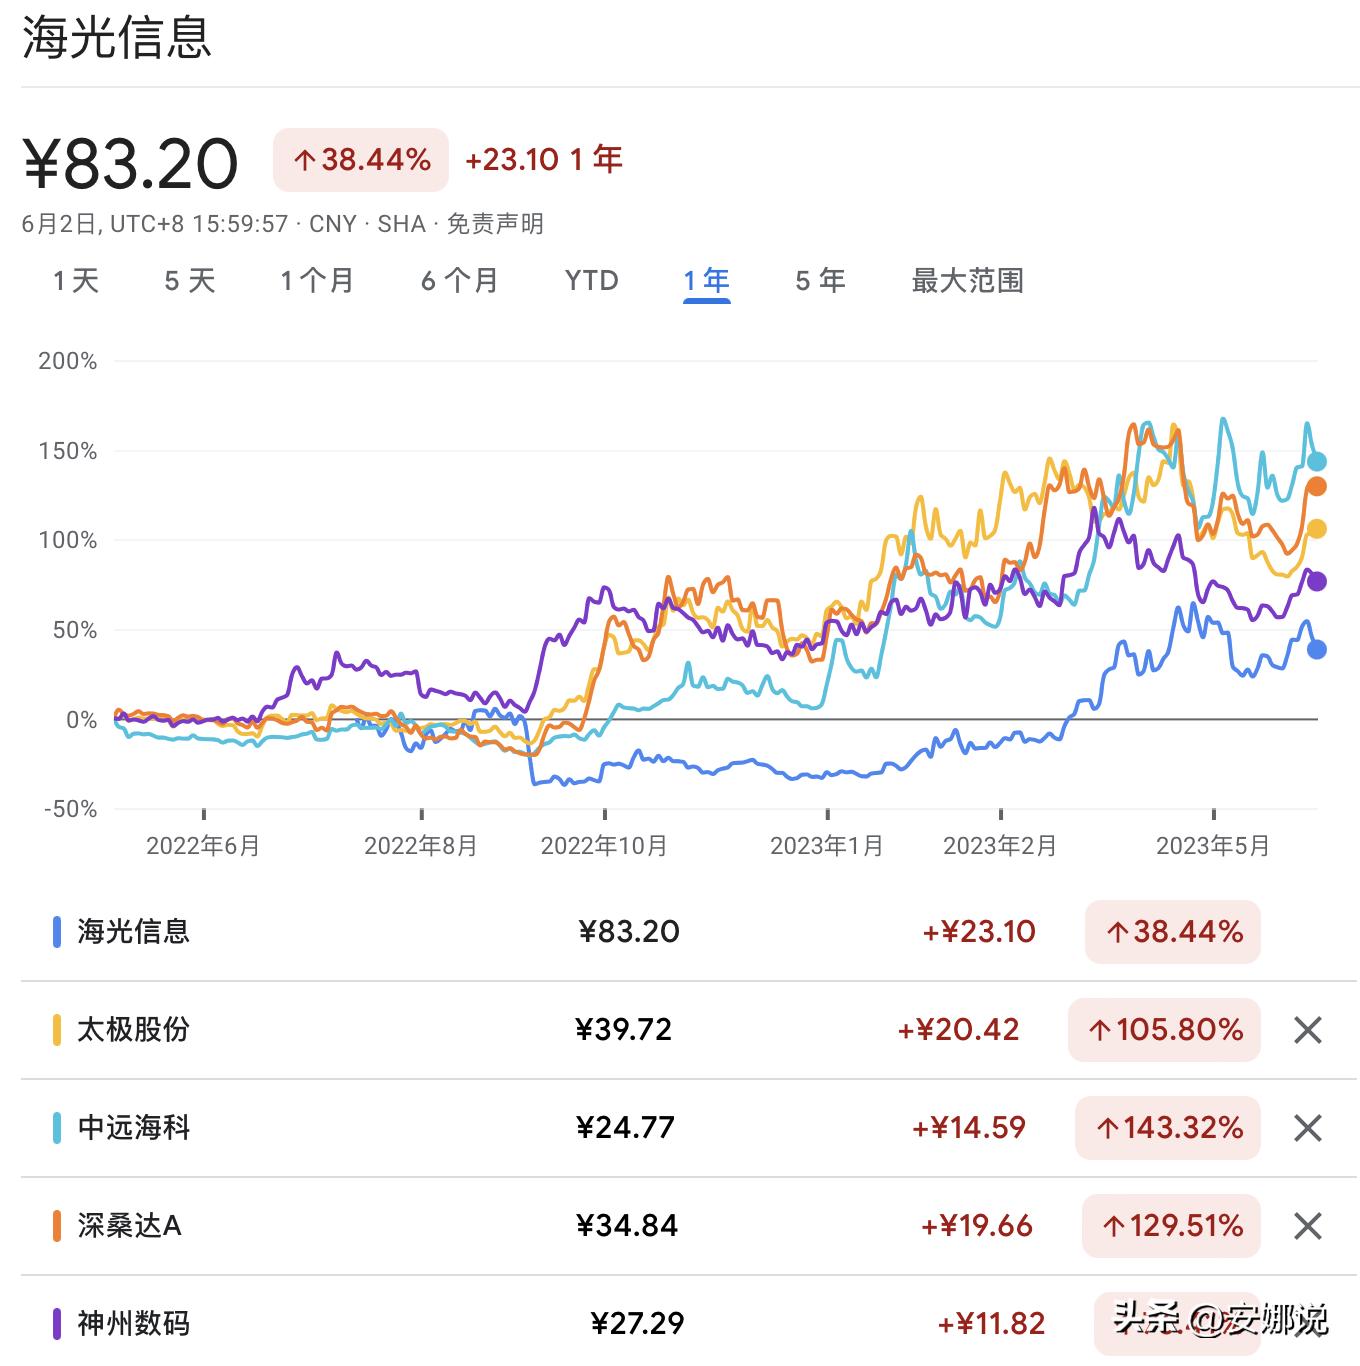
Task: Open the 1个月 chart view
Action: 316,281
